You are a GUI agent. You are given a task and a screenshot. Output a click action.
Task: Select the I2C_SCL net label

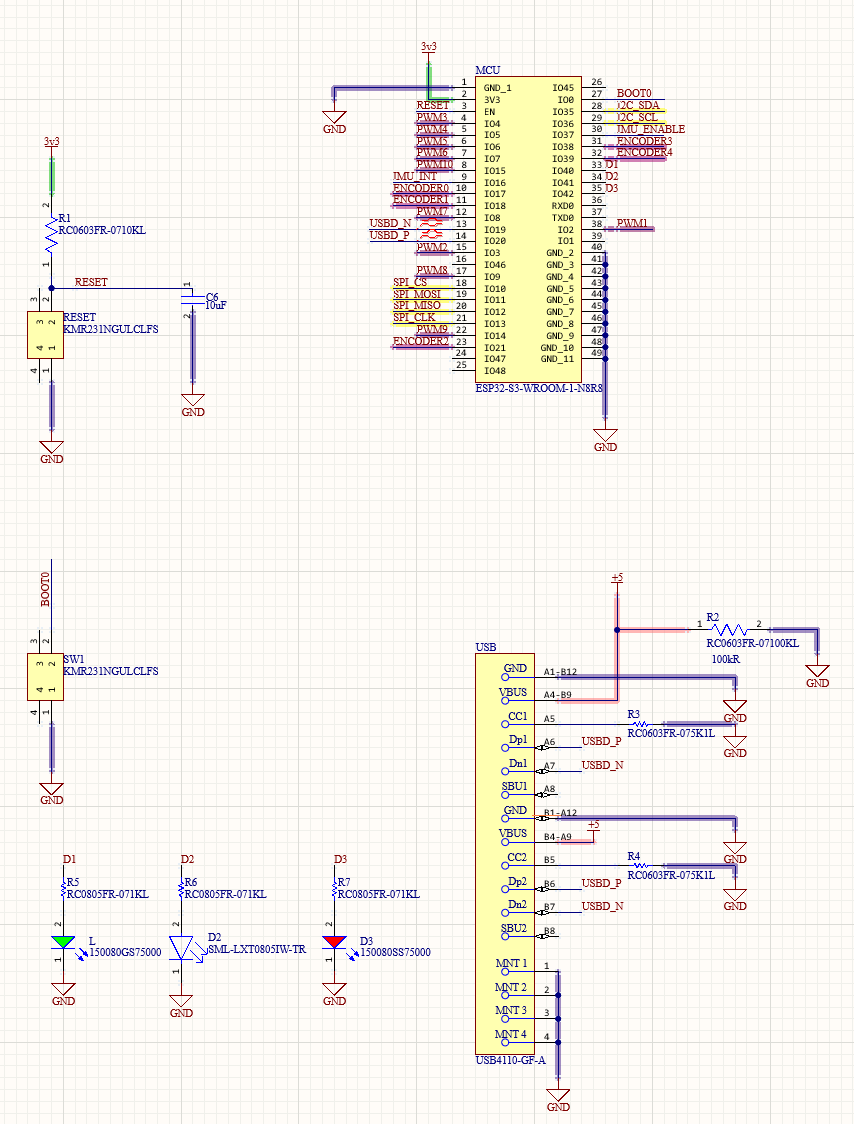click(637, 117)
